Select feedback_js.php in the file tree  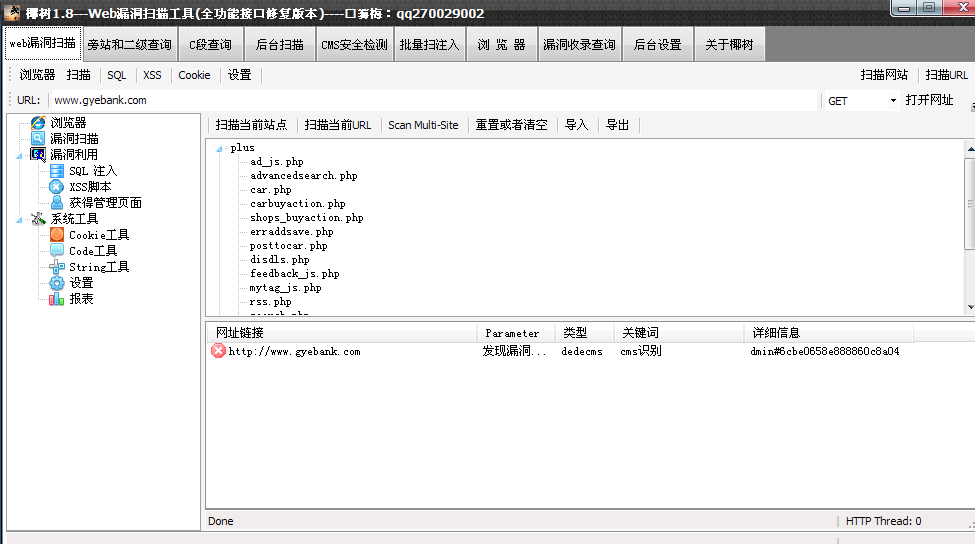[294, 274]
